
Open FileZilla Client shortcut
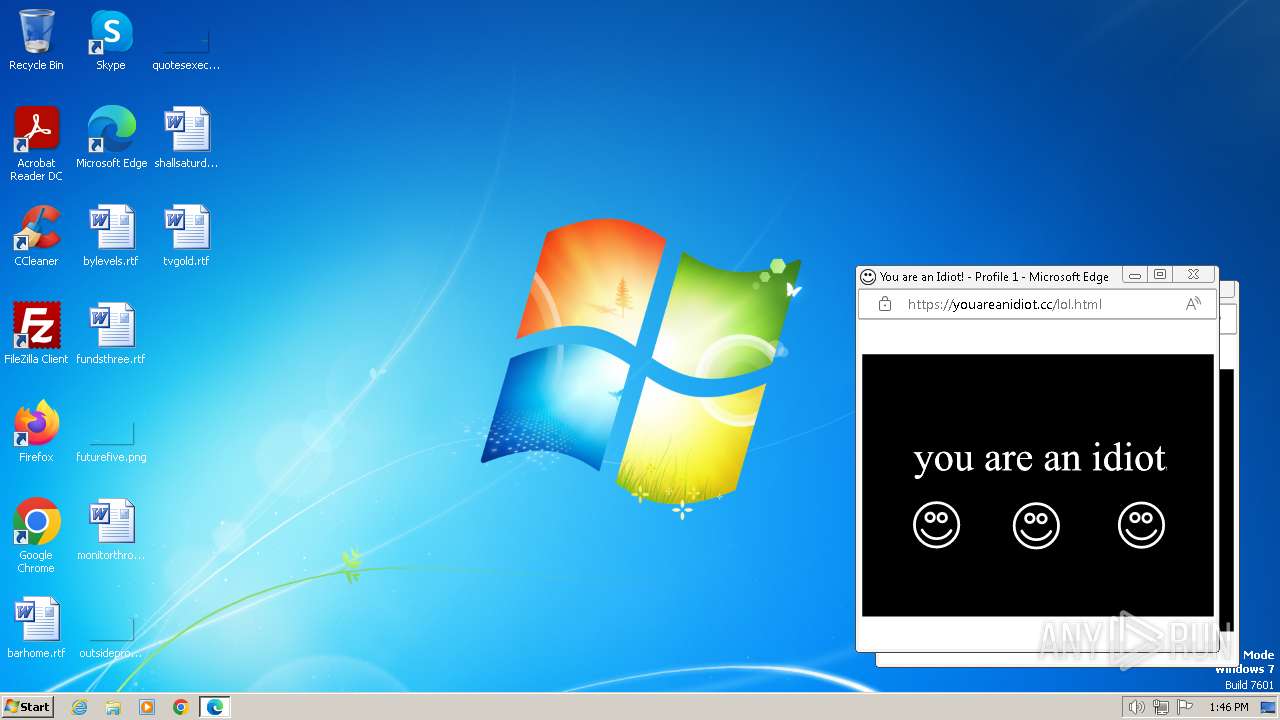point(36,334)
